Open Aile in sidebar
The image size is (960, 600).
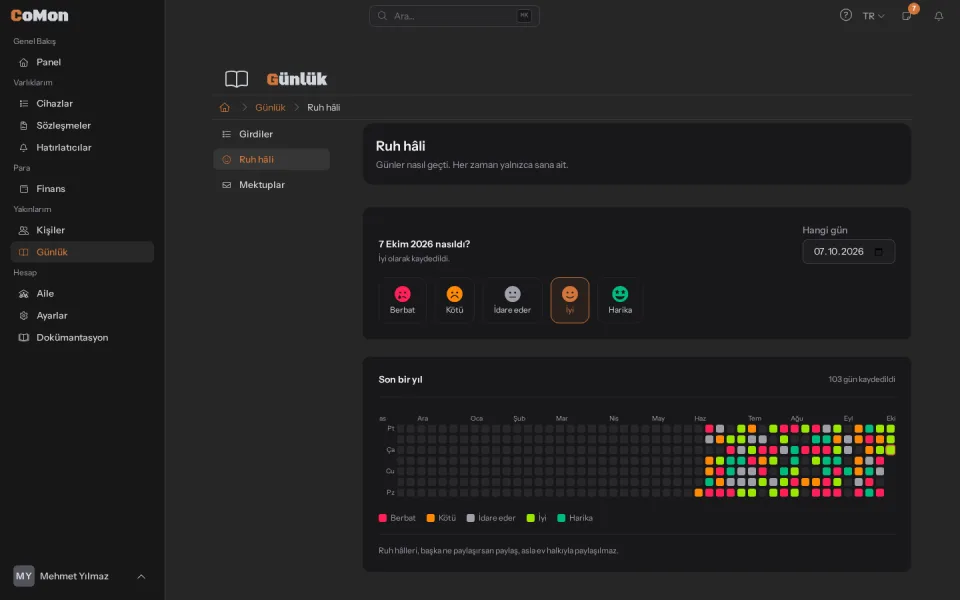click(82, 294)
